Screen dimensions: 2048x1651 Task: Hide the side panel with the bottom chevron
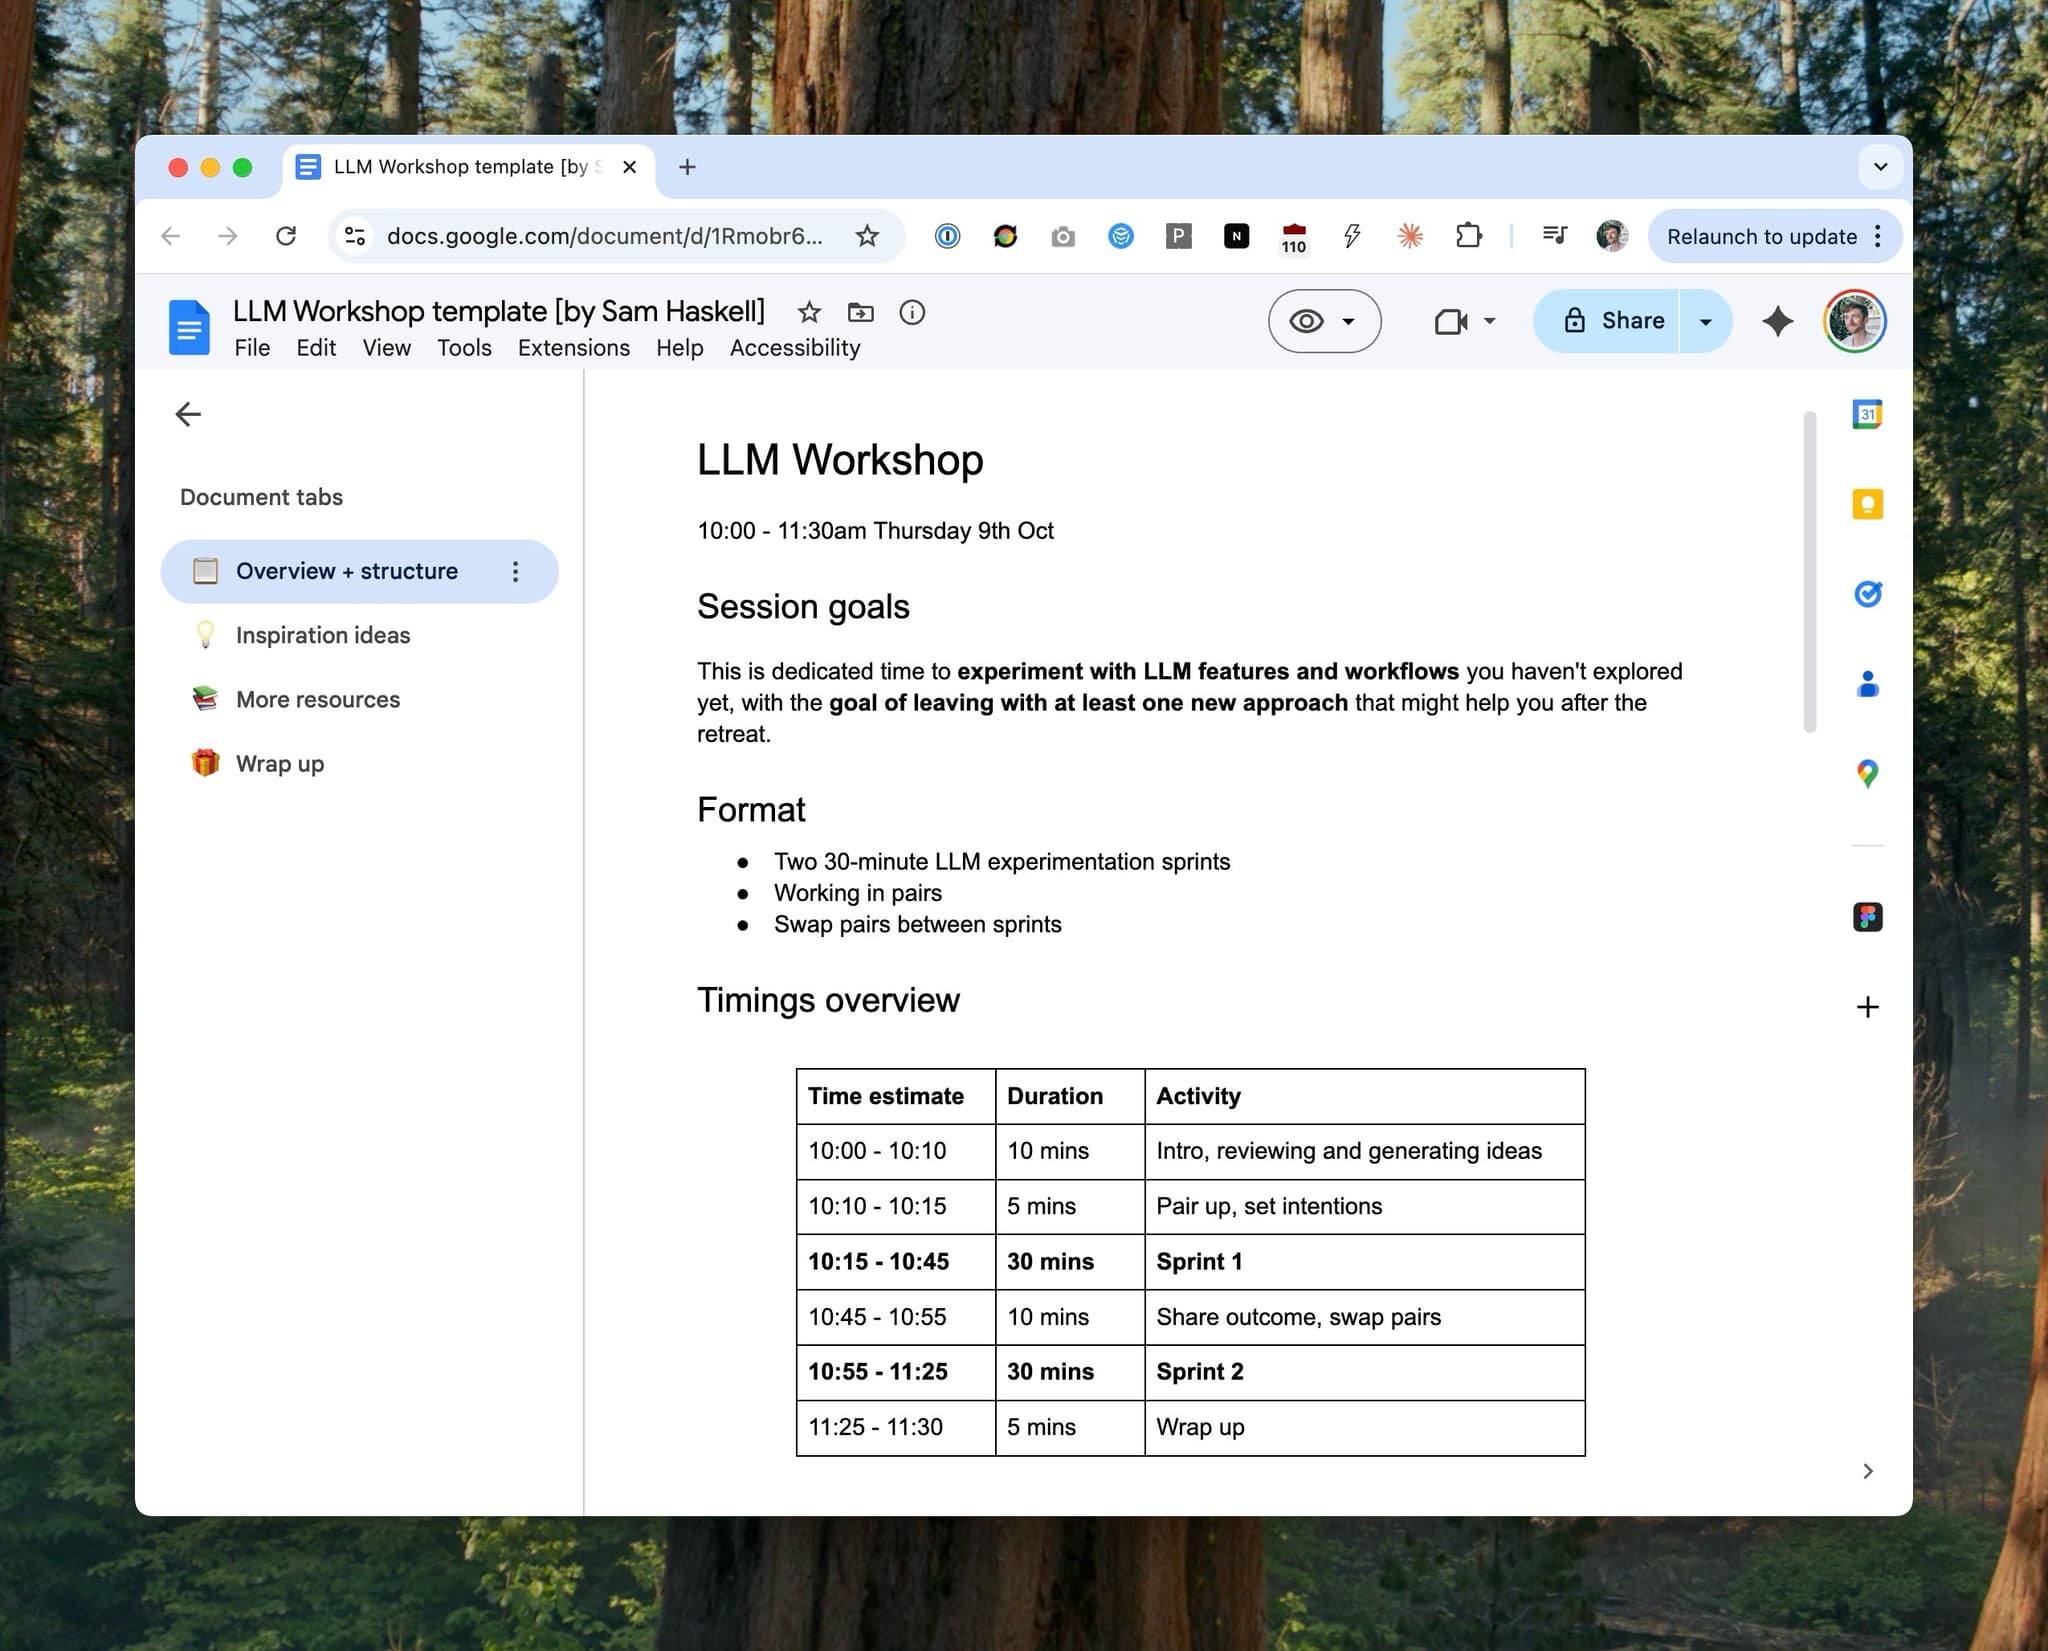tap(1867, 1471)
